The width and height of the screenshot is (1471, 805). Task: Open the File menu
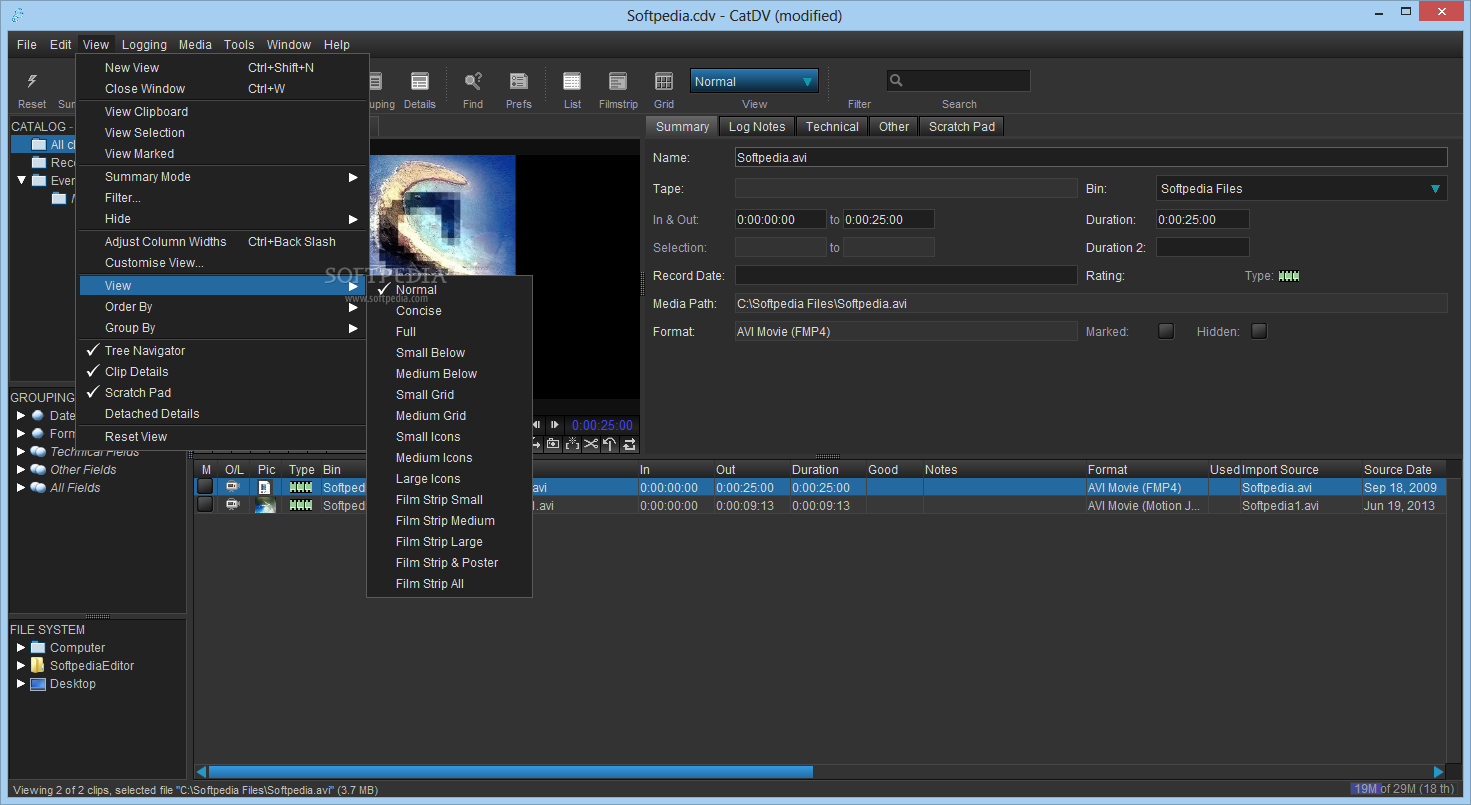27,44
